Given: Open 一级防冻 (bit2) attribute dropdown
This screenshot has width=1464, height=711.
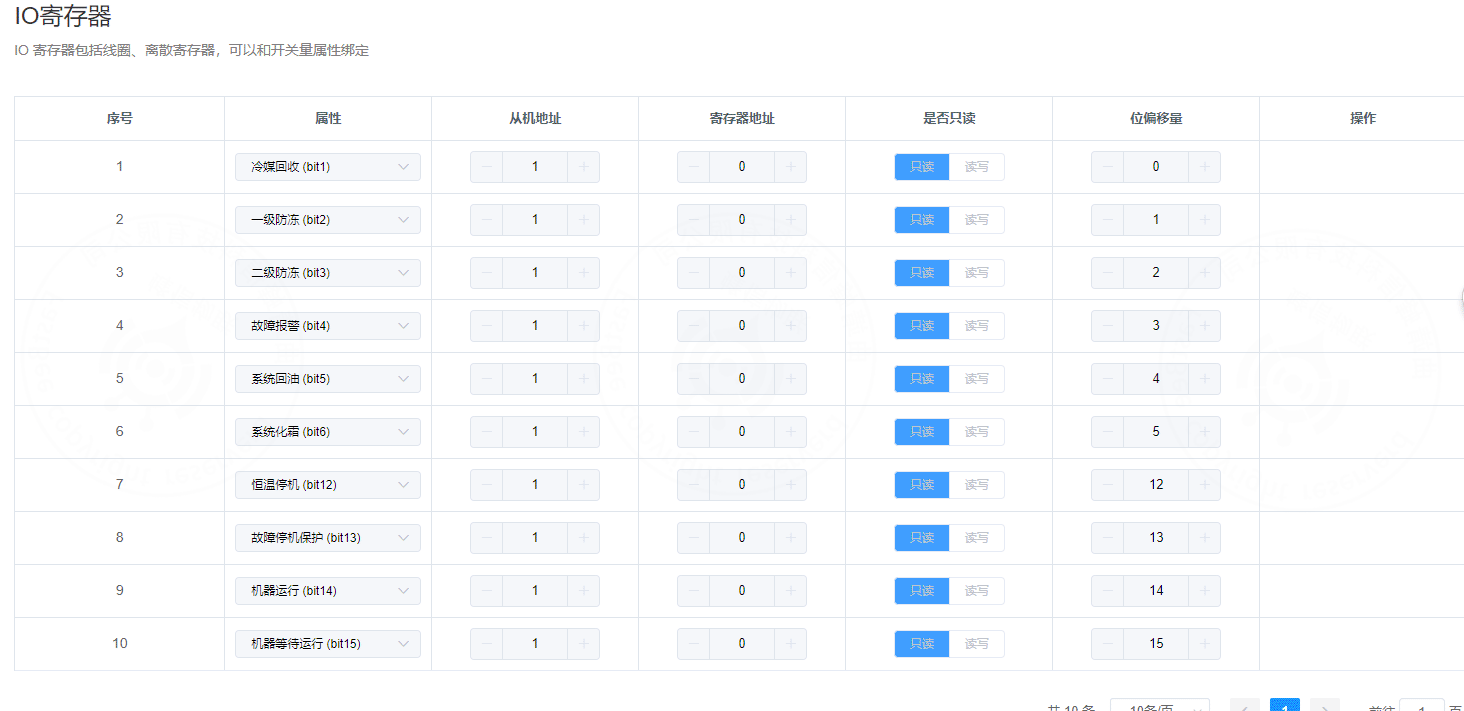Looking at the screenshot, I should click(x=328, y=220).
